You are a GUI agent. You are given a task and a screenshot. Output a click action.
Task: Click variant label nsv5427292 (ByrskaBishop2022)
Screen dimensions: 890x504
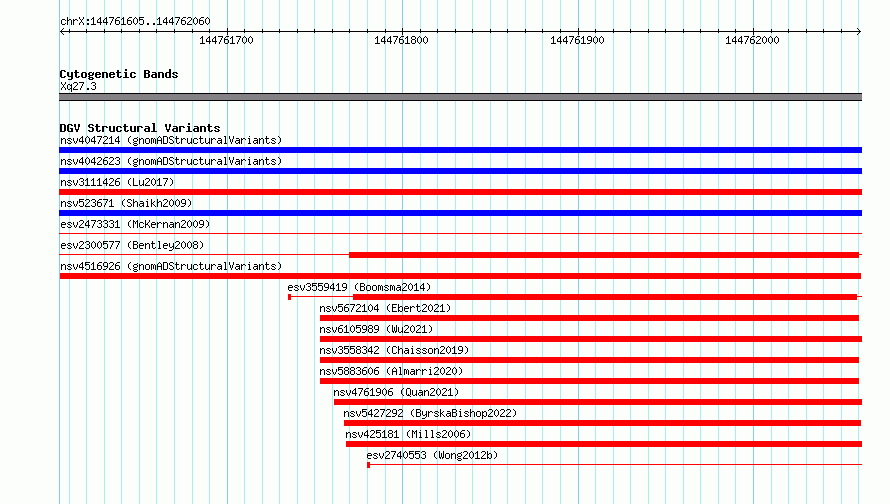point(430,413)
